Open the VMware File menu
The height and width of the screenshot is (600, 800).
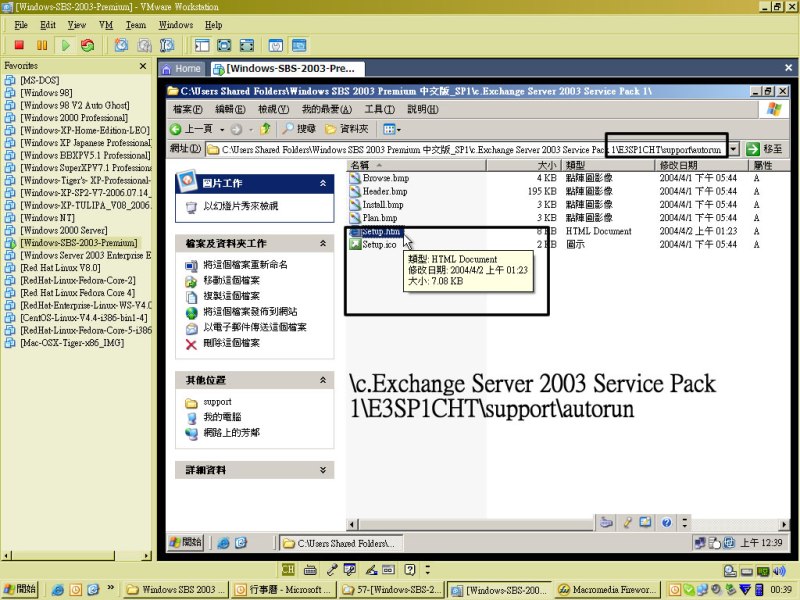(21, 25)
